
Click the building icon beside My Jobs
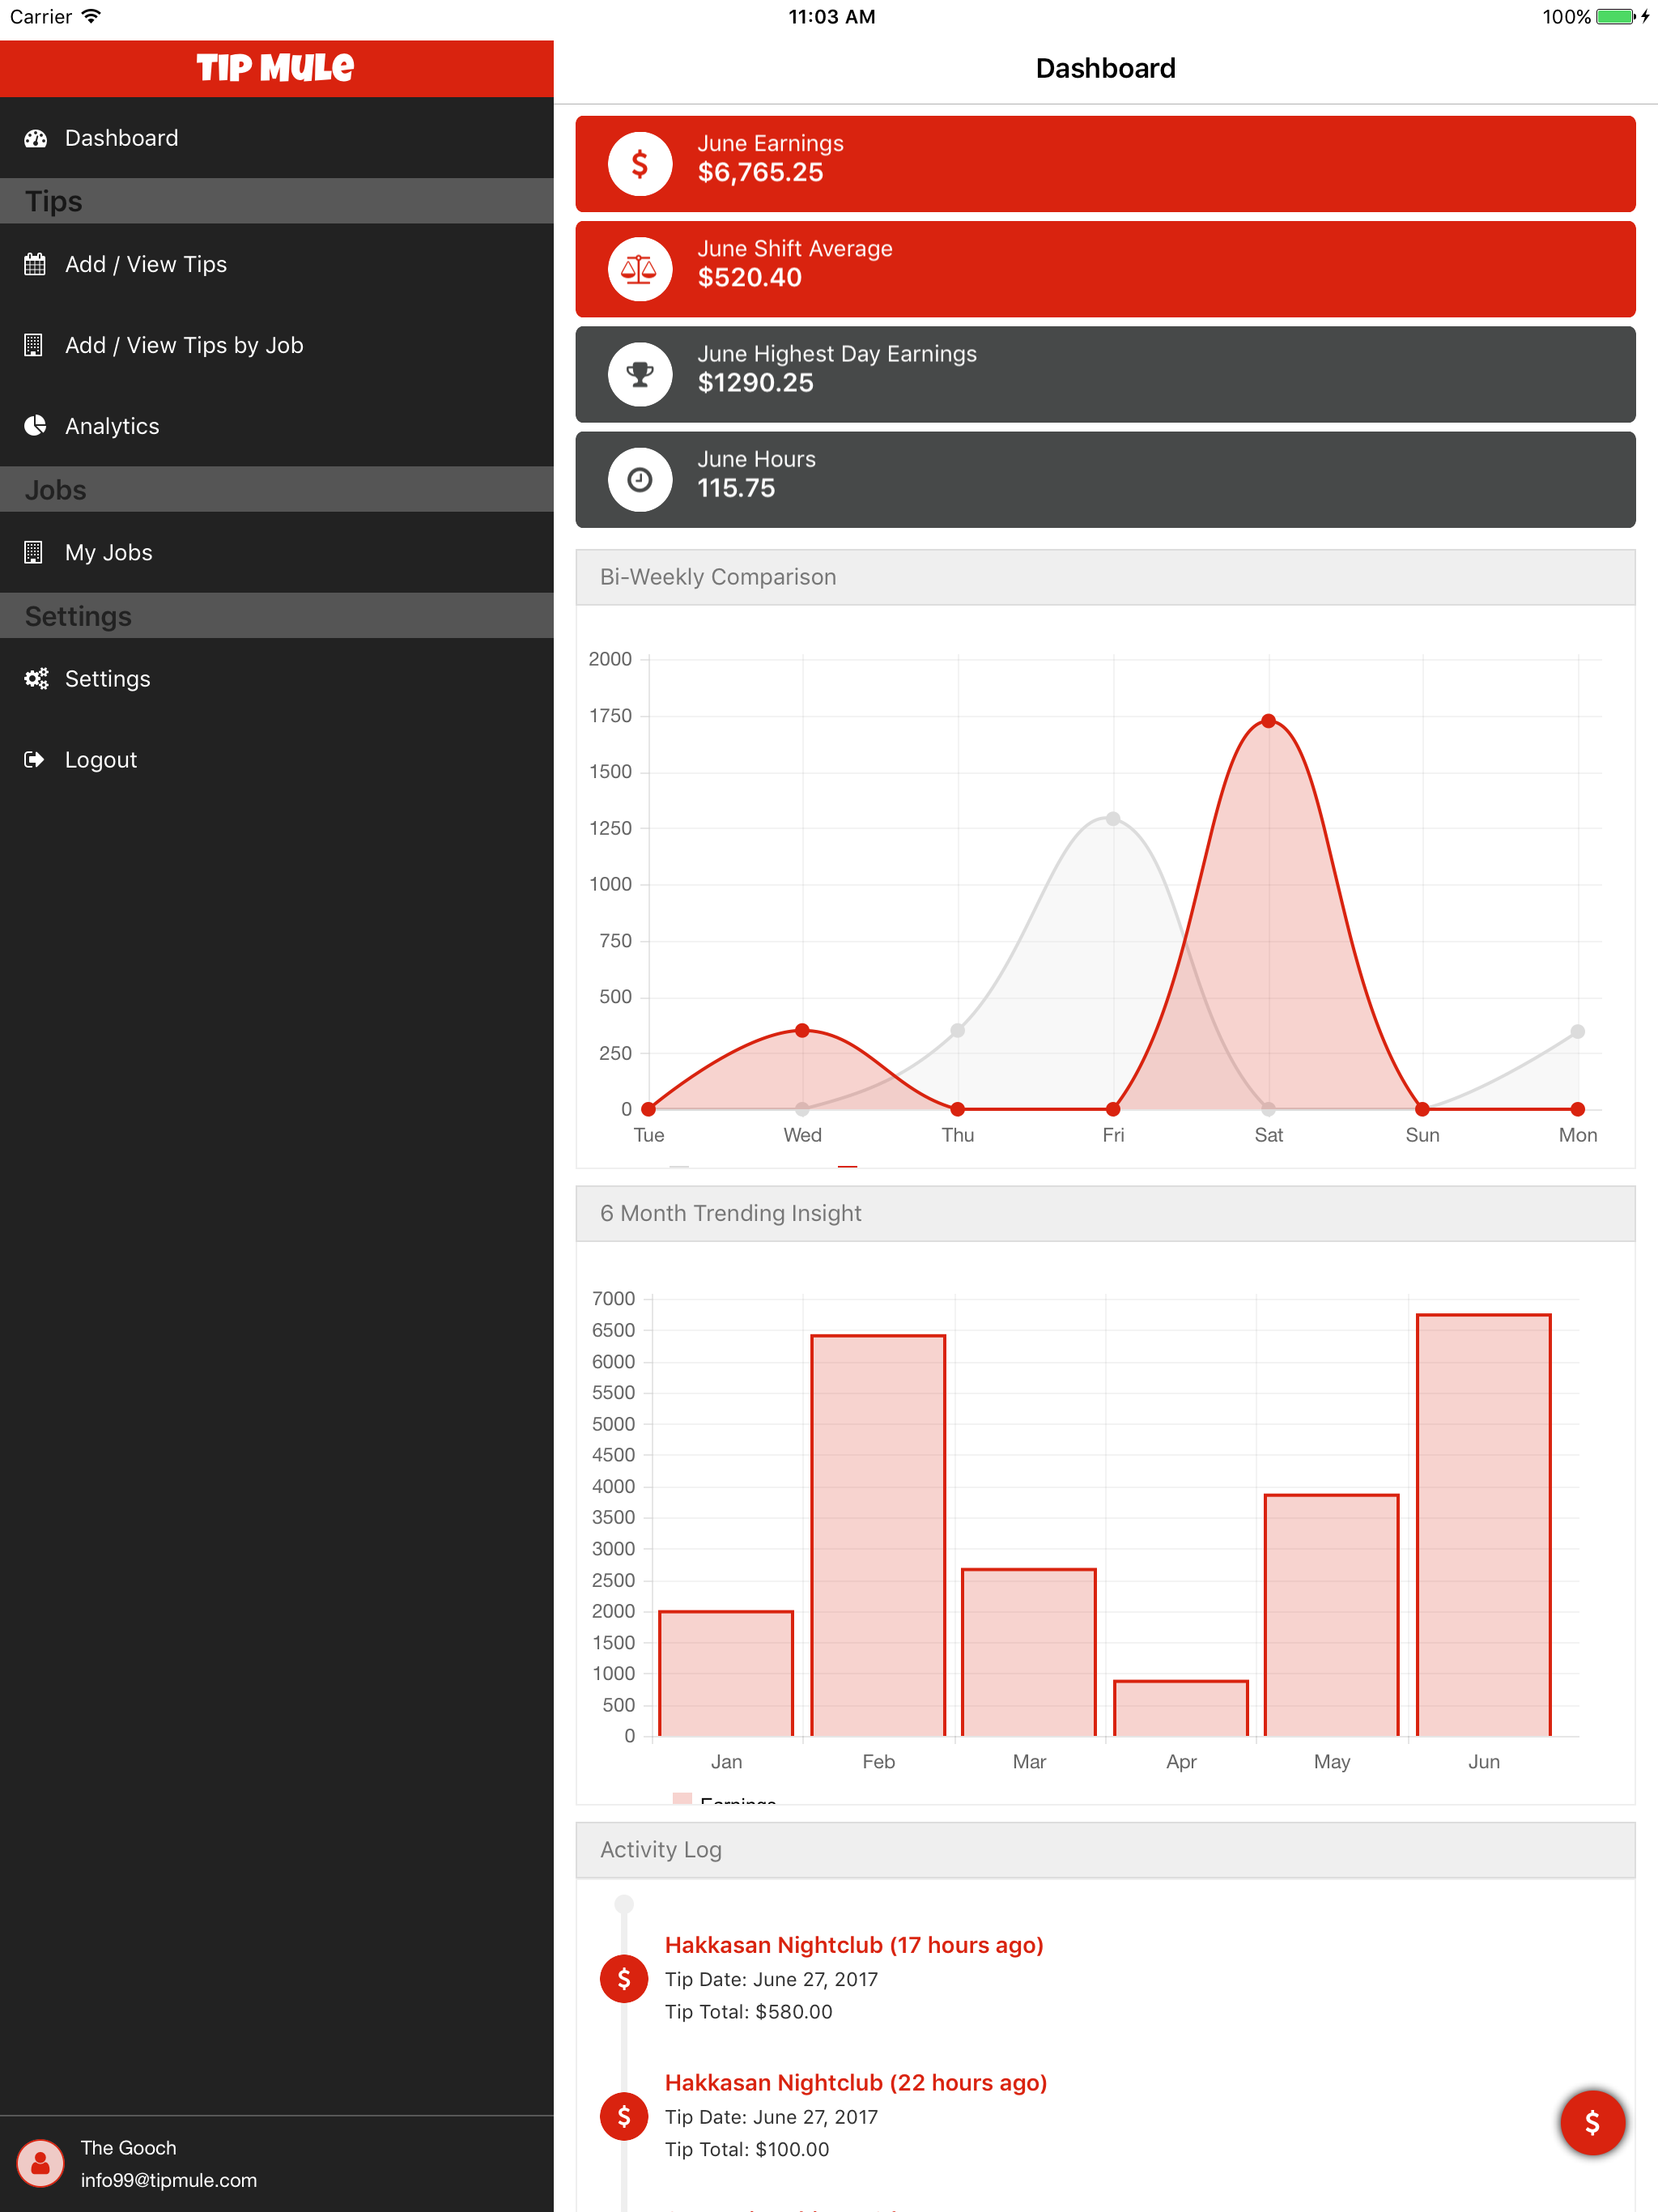pos(34,552)
